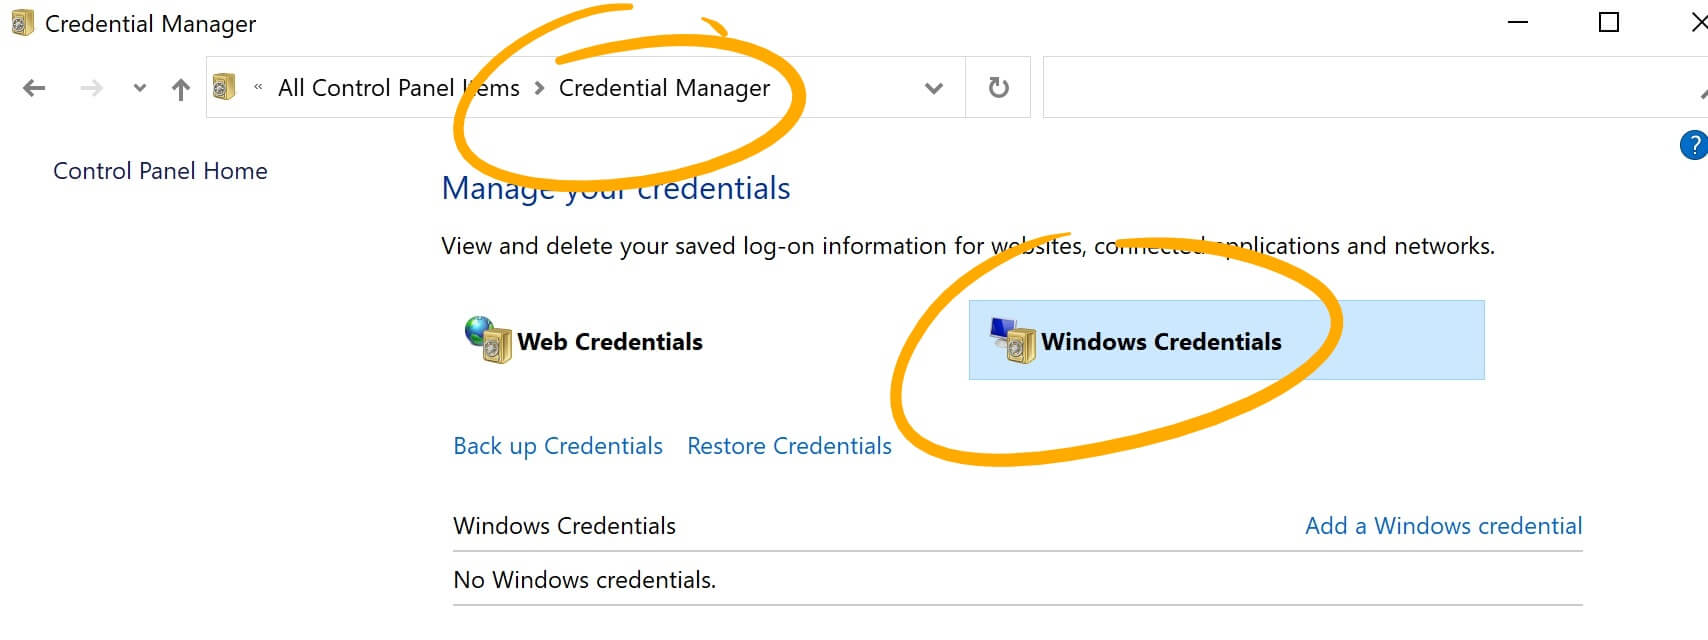Click the 'Manage your credentials' heading
Image resolution: width=1708 pixels, height=640 pixels.
616,188
